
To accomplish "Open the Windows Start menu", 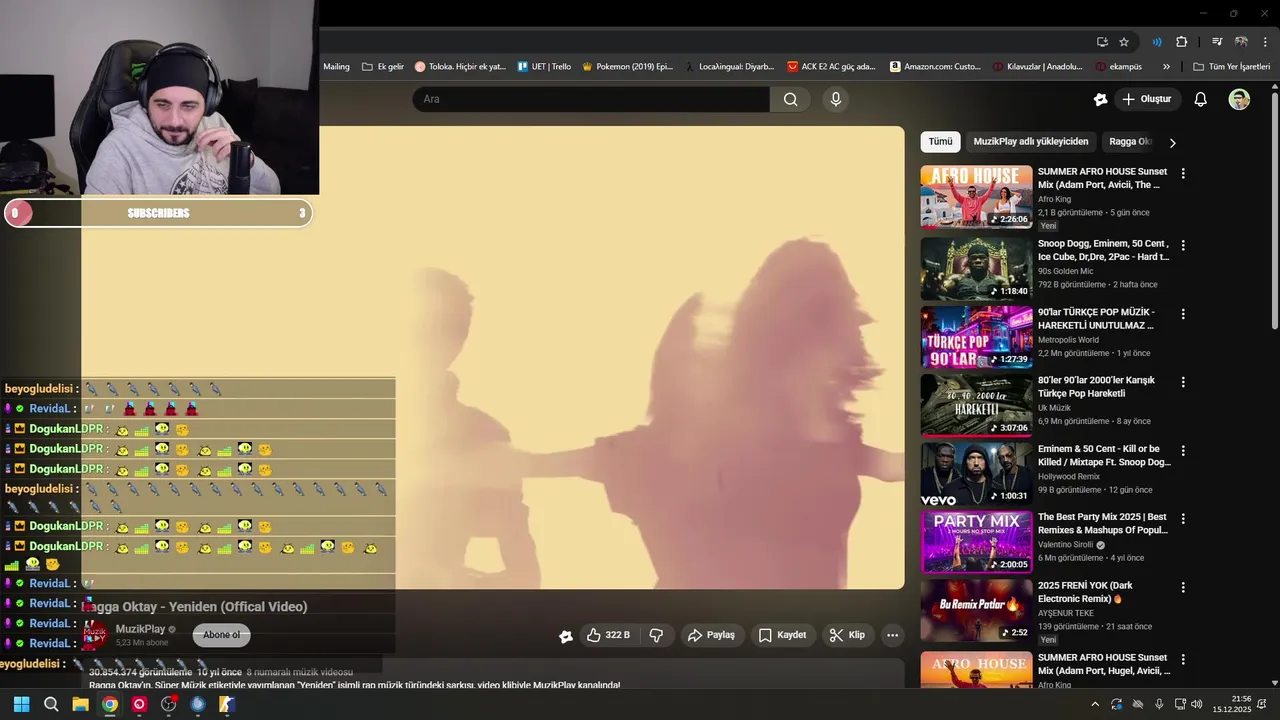I will pos(21,704).
